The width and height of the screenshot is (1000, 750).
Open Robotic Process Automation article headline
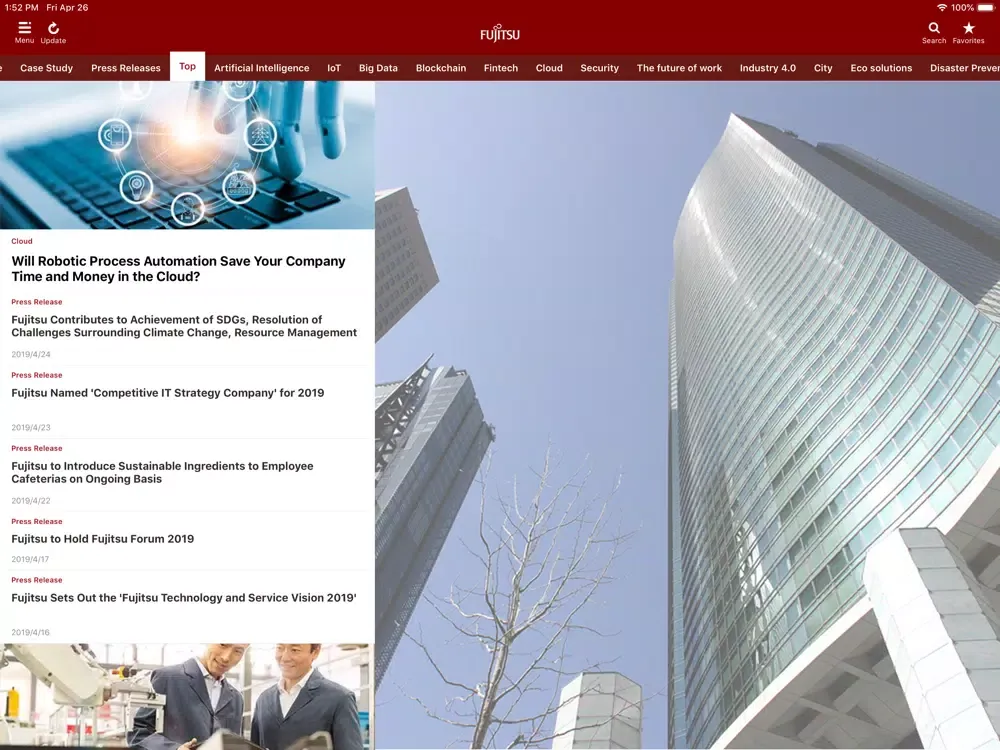coord(179,268)
